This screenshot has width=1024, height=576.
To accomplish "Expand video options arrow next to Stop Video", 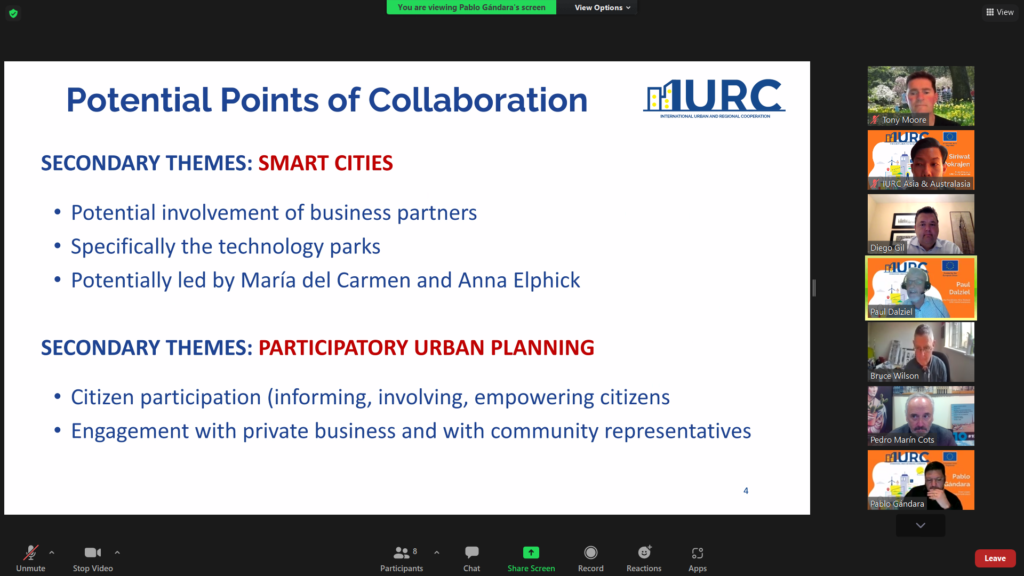I will [x=117, y=551].
